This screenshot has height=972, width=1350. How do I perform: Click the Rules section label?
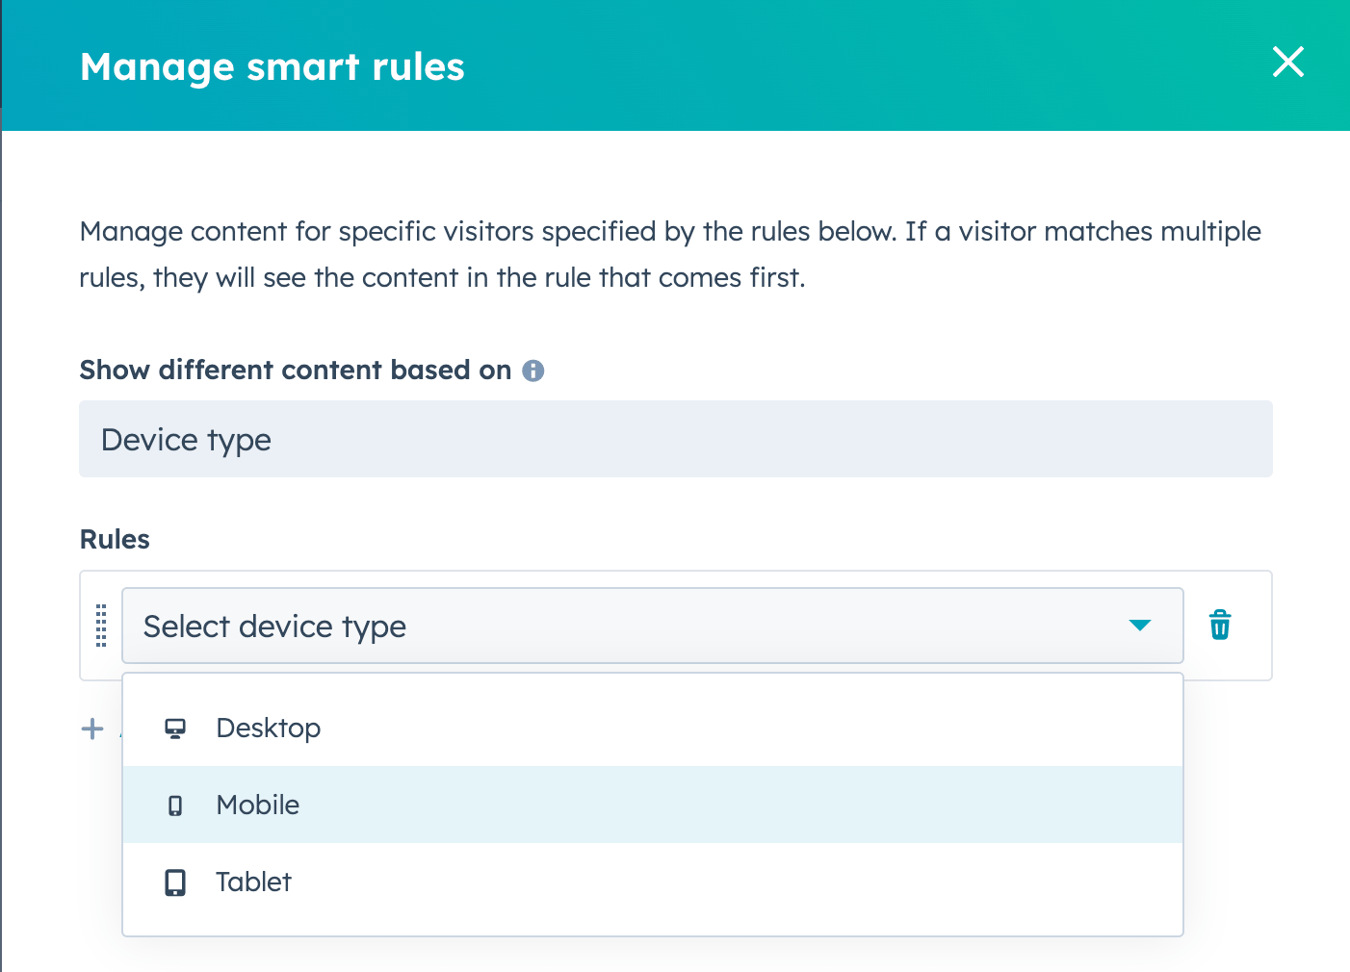tap(115, 539)
